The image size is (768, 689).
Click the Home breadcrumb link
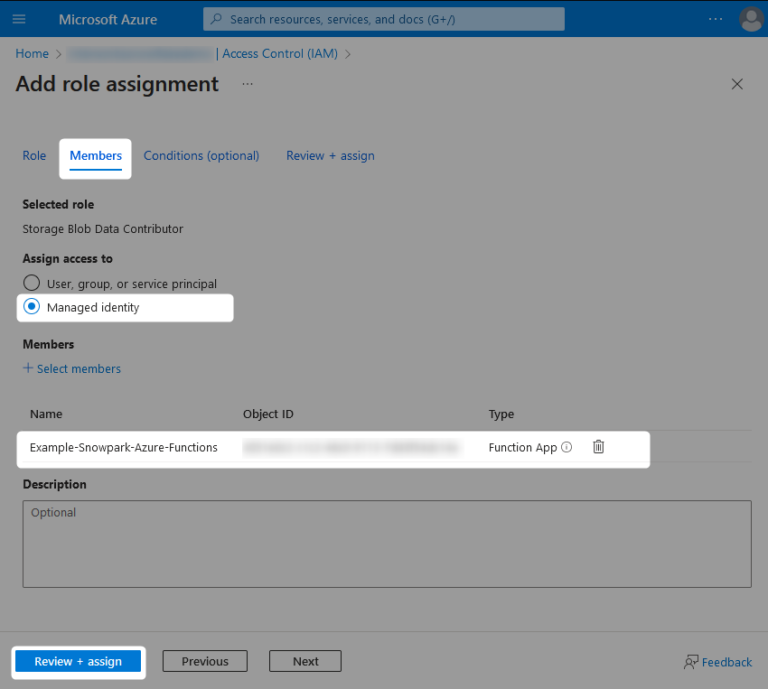pyautogui.click(x=32, y=53)
